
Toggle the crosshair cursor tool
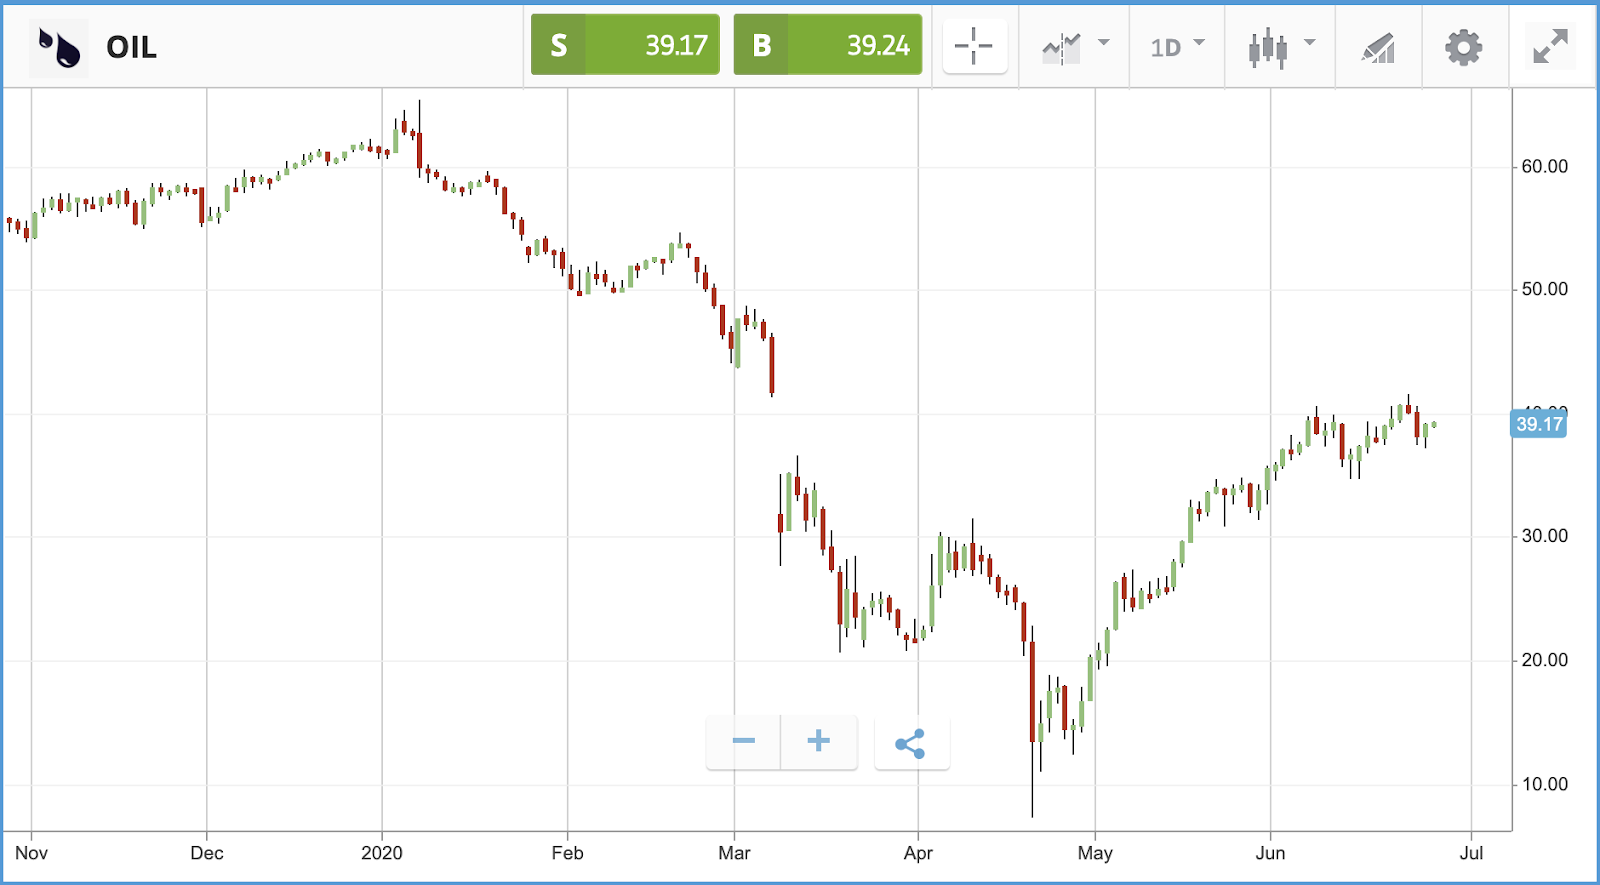coord(974,46)
